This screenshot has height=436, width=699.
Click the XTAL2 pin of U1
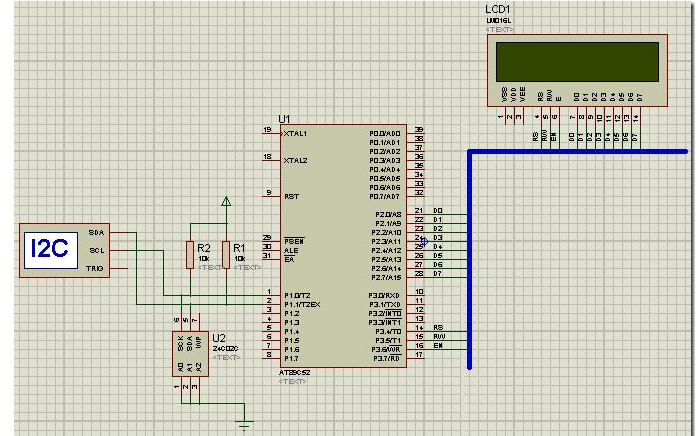pos(295,160)
